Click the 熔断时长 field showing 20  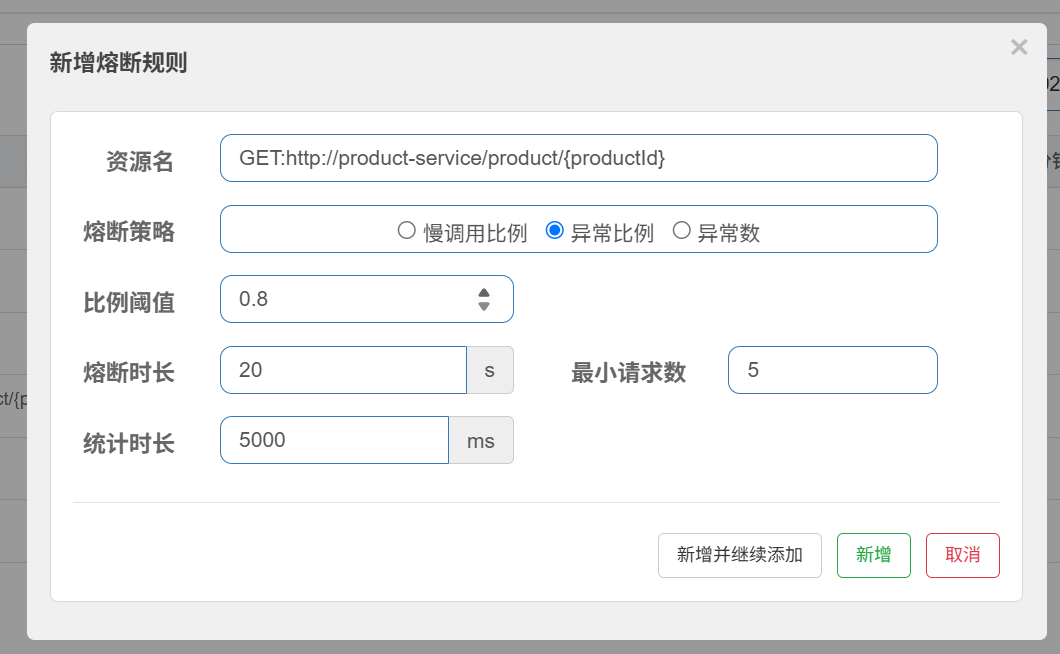pos(342,370)
